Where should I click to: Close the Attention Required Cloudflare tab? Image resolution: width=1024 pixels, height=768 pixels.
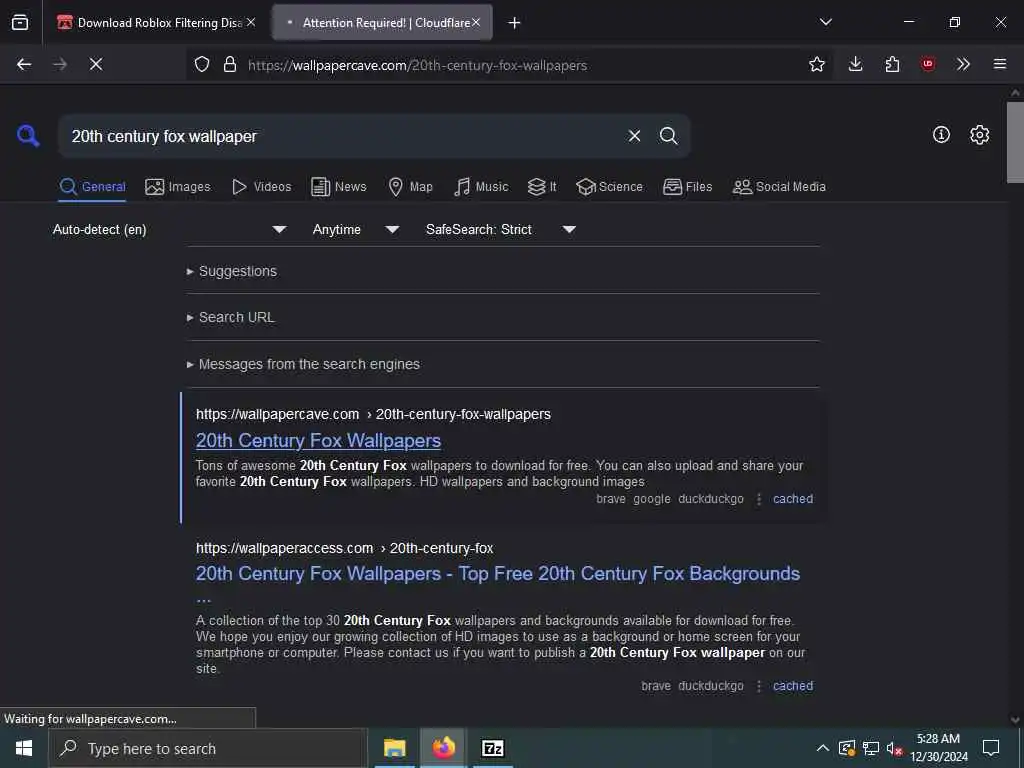476,22
